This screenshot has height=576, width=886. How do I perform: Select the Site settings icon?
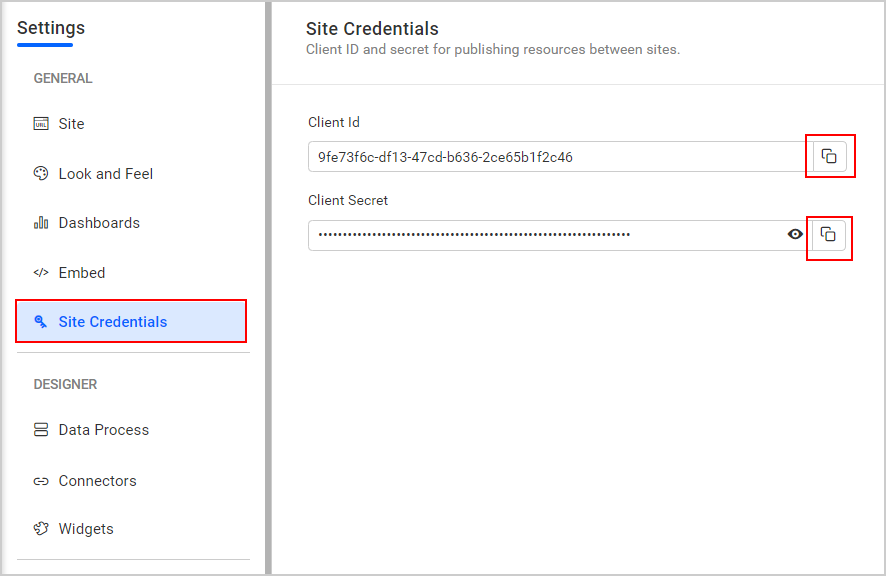[x=40, y=123]
